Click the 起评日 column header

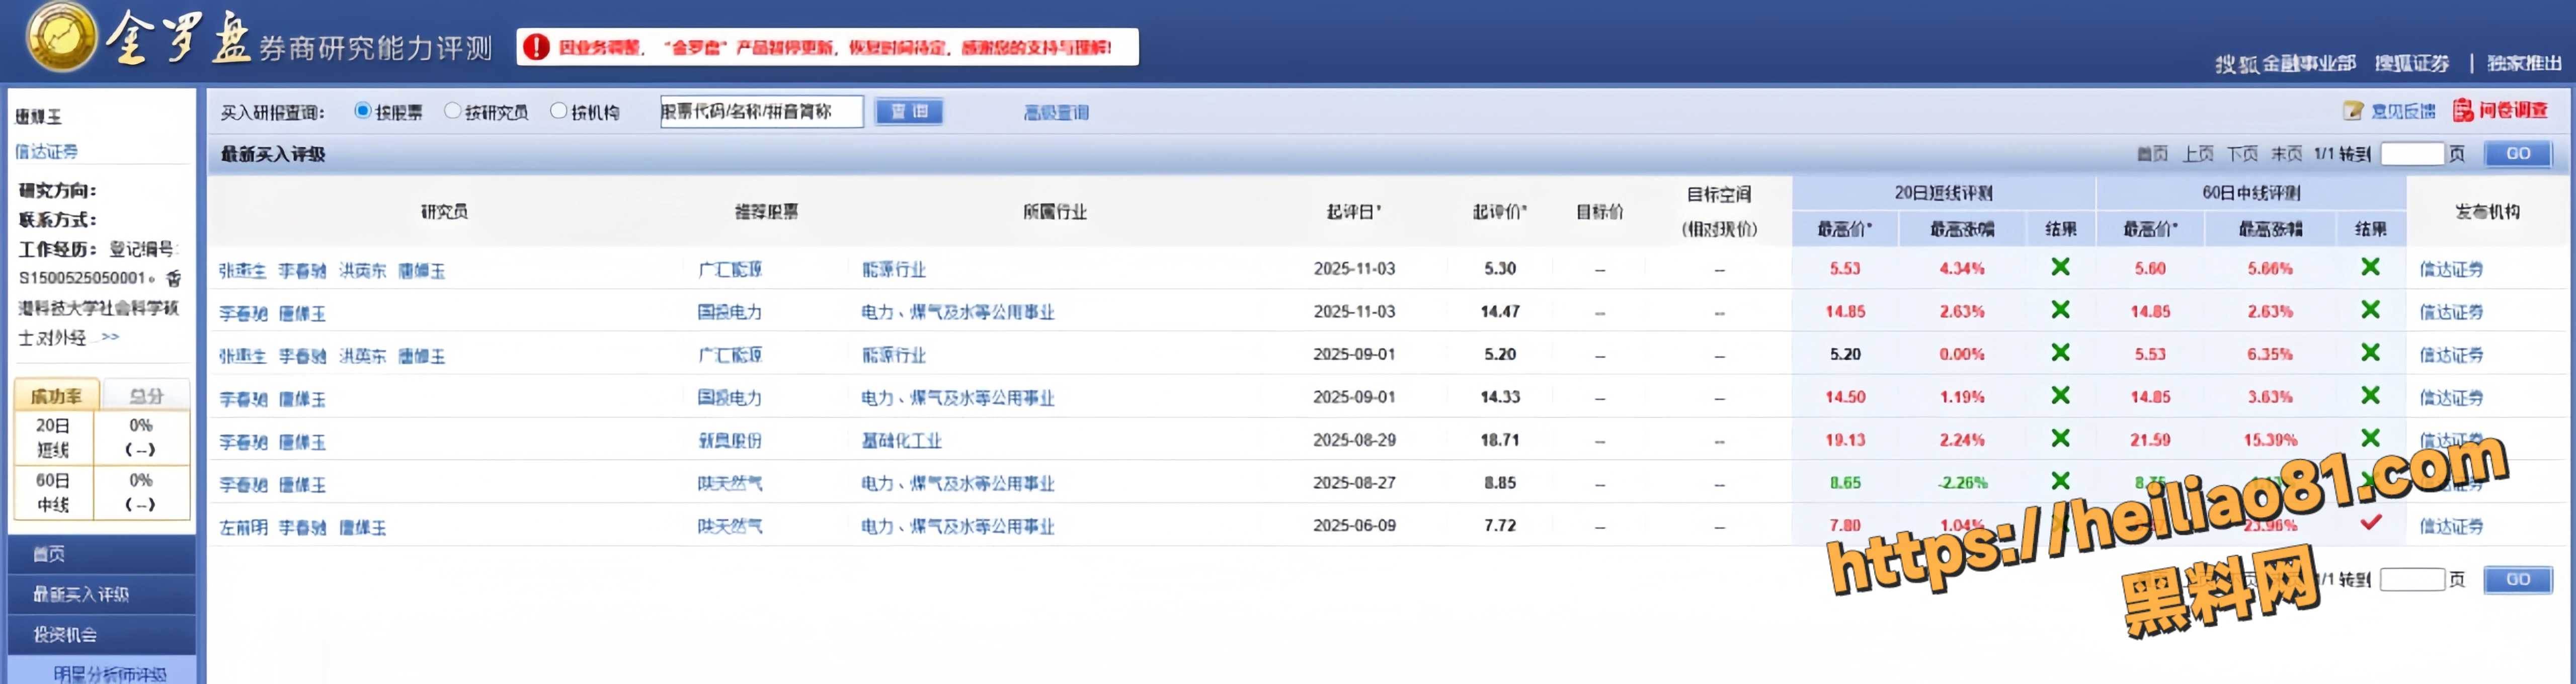click(1353, 212)
